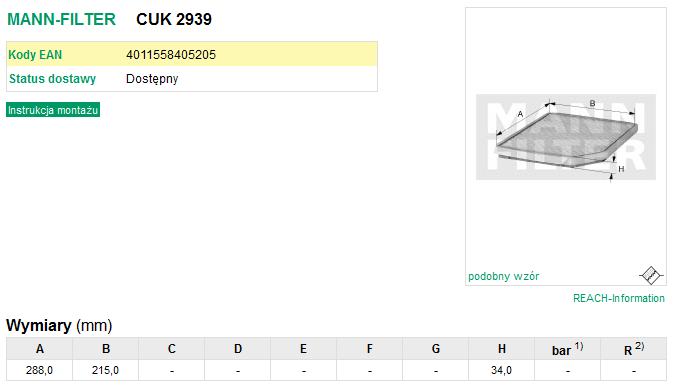Select the 215,0 dimension value

(105, 370)
